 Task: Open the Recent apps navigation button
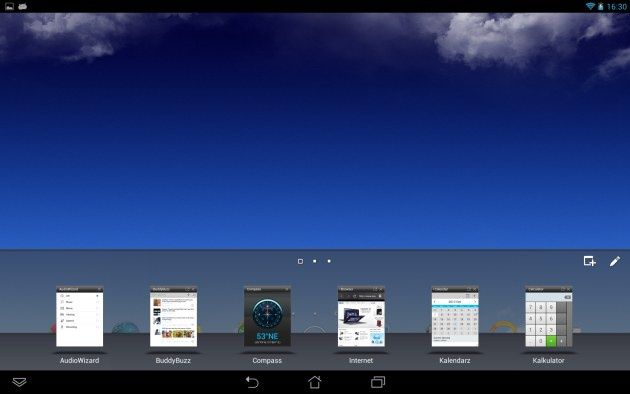coord(378,382)
